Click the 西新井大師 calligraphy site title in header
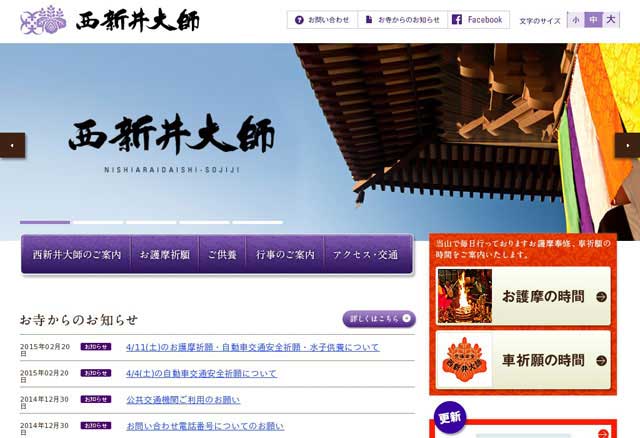 pyautogui.click(x=138, y=21)
